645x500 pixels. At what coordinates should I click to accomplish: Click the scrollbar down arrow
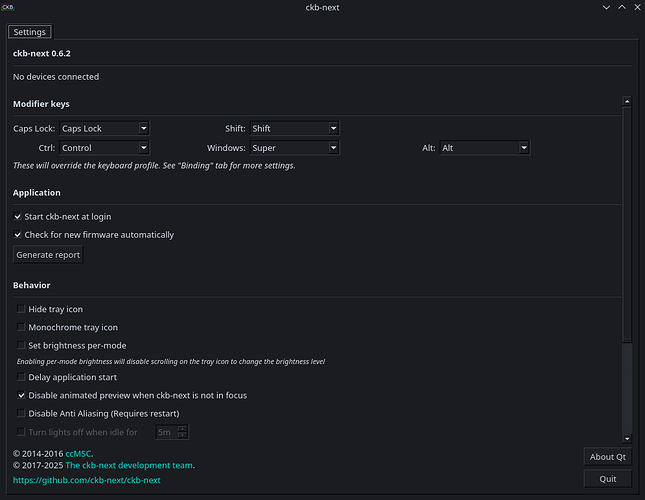click(627, 438)
